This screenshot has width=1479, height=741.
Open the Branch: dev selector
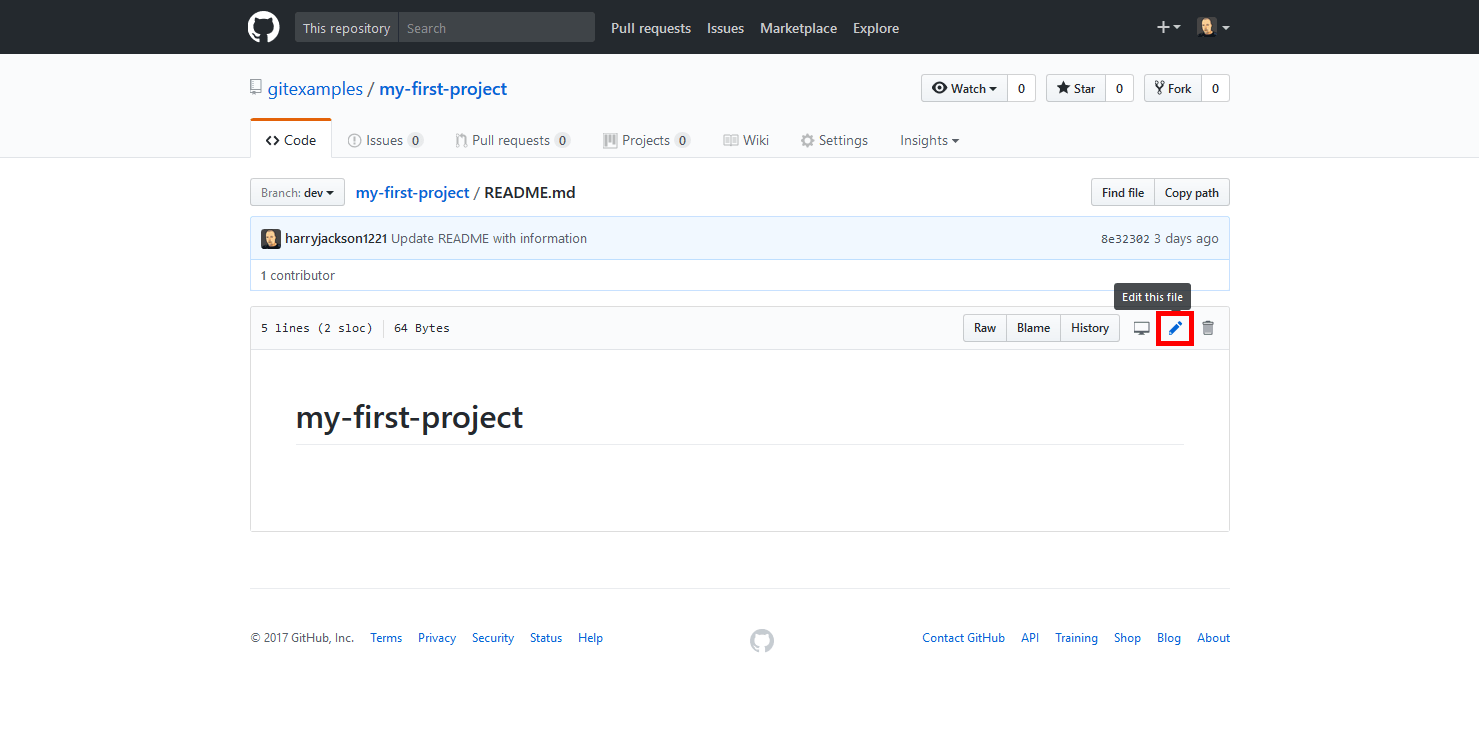[x=297, y=192]
